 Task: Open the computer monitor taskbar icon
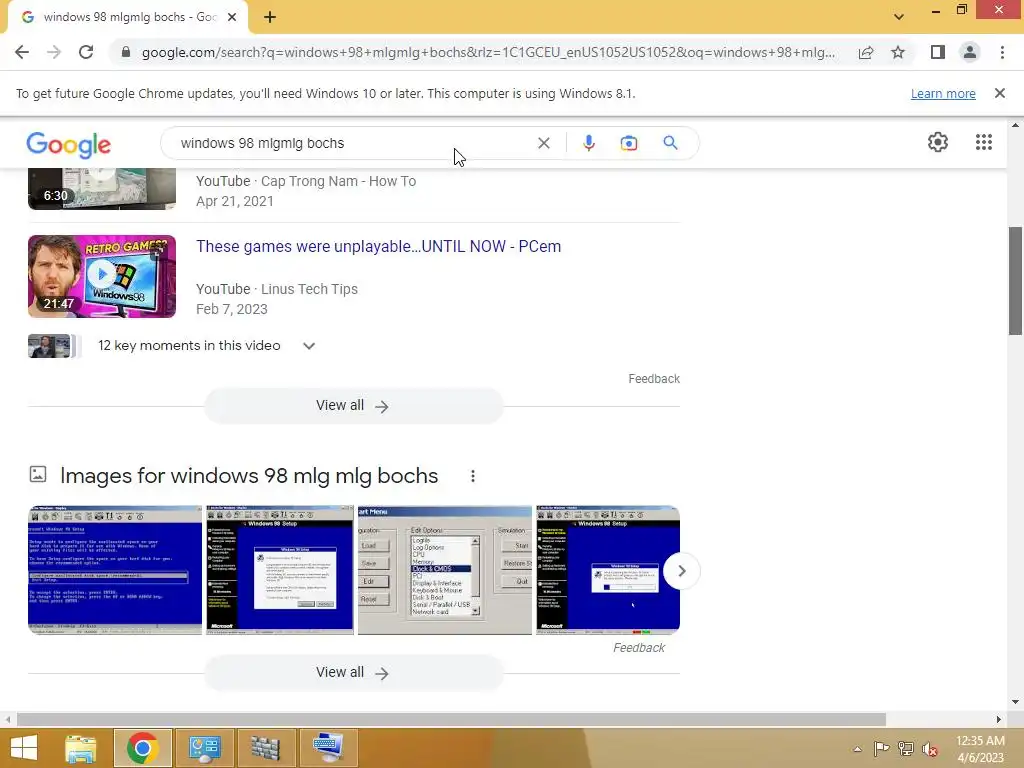tap(328, 748)
